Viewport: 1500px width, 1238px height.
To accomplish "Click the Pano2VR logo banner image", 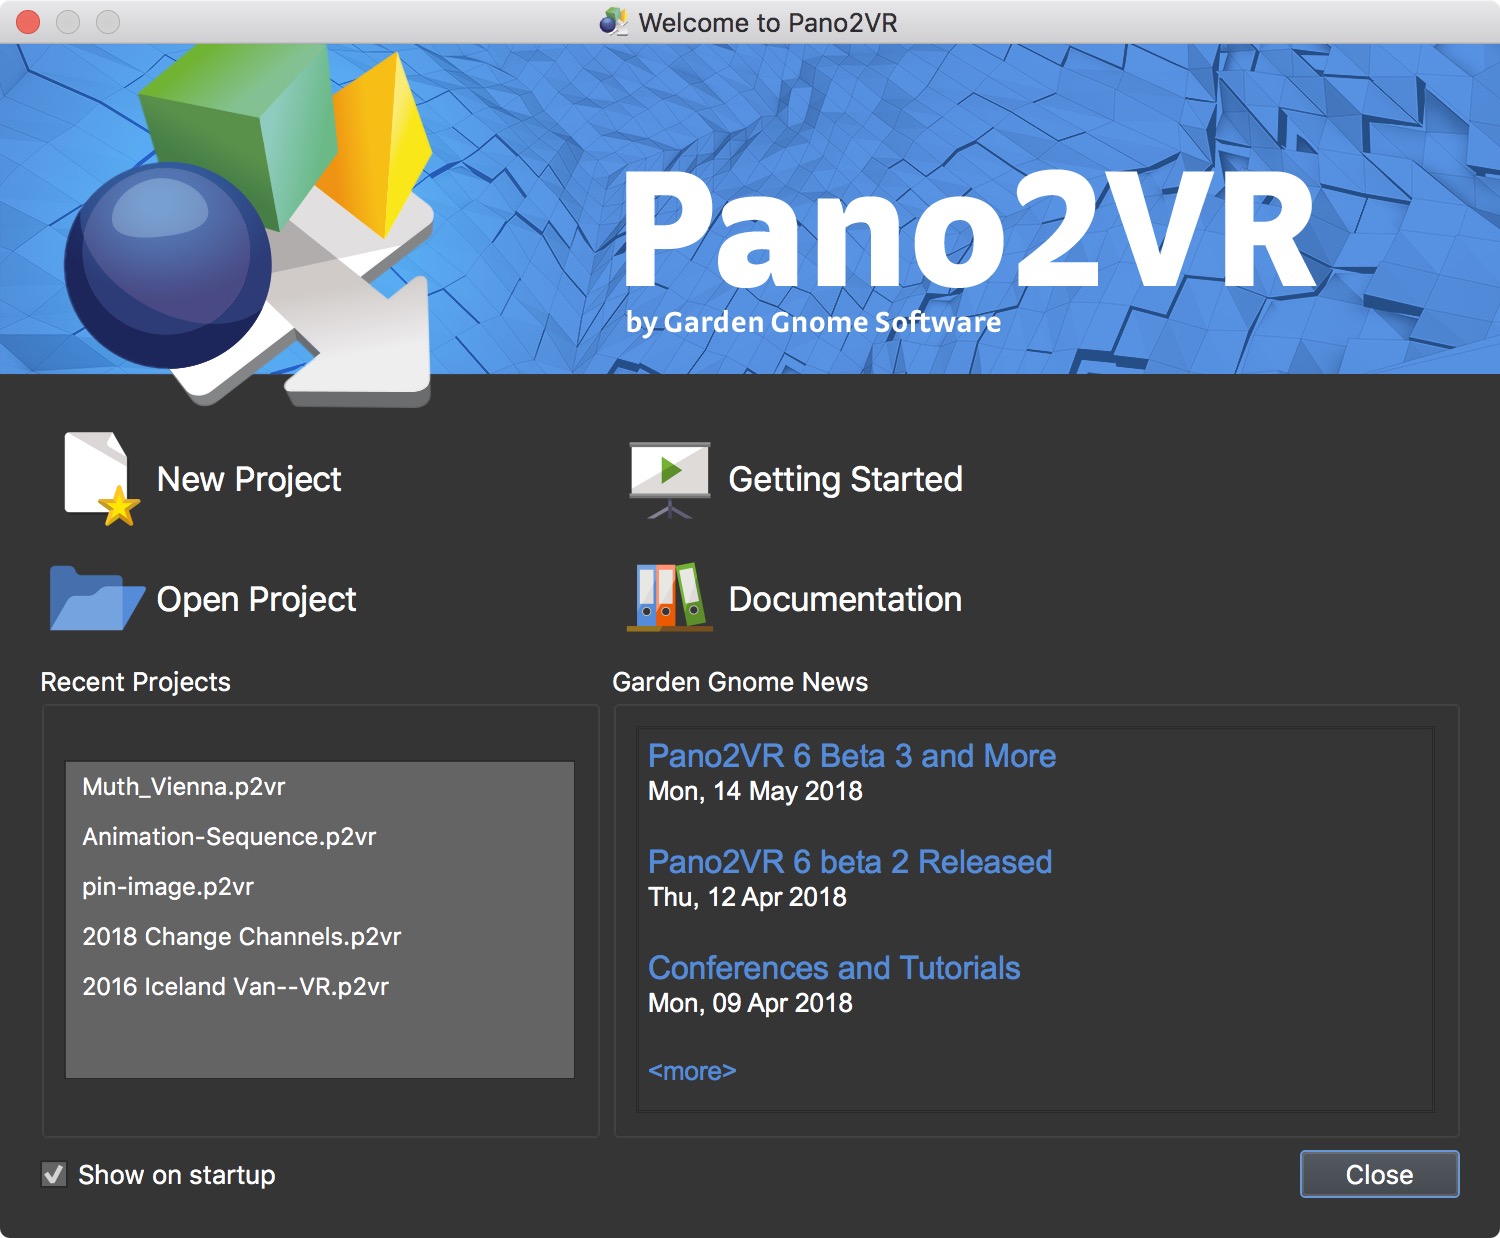I will (750, 209).
